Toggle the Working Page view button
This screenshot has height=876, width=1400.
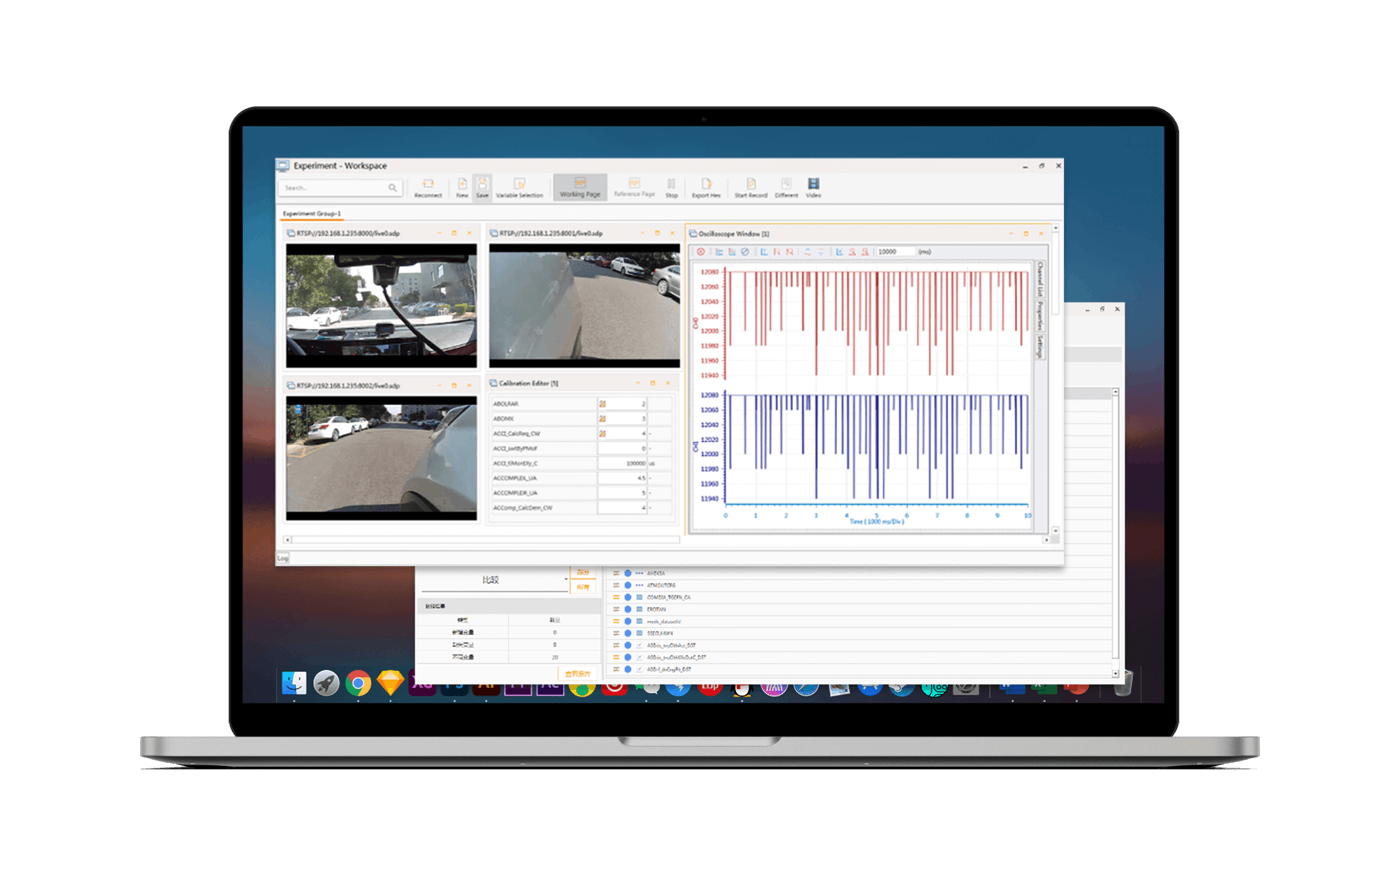pyautogui.click(x=580, y=187)
